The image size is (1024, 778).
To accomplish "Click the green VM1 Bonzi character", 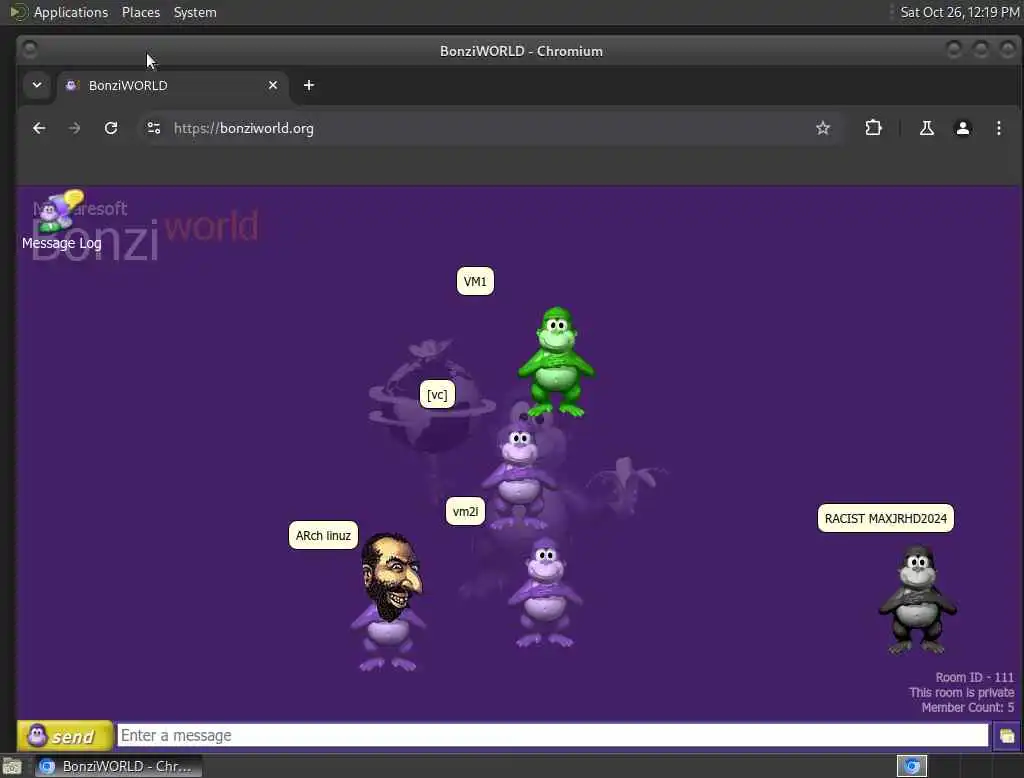I will 556,362.
